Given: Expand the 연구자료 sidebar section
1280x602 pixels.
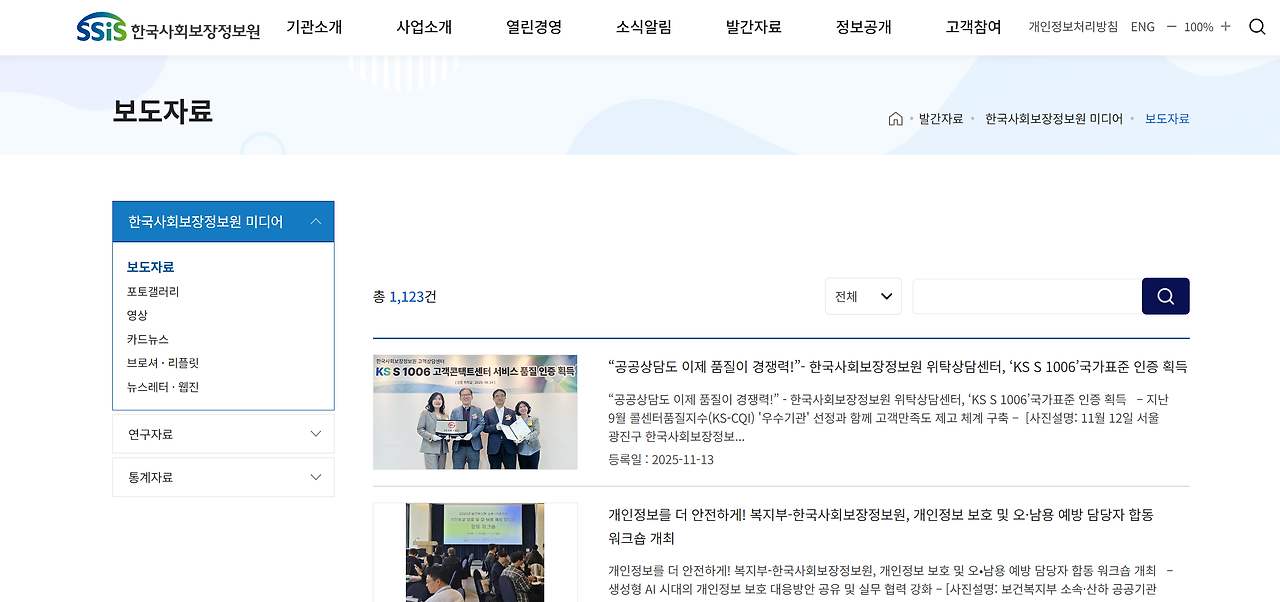Looking at the screenshot, I should click(223, 434).
